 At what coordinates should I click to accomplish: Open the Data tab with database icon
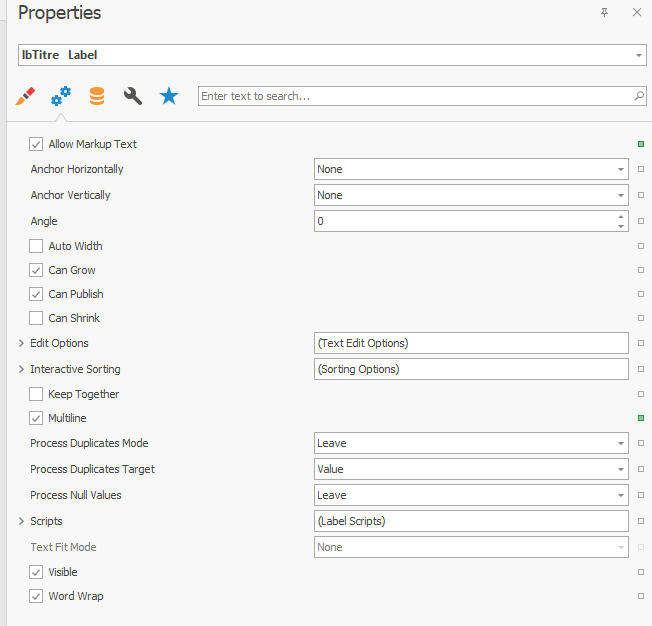pyautogui.click(x=97, y=96)
